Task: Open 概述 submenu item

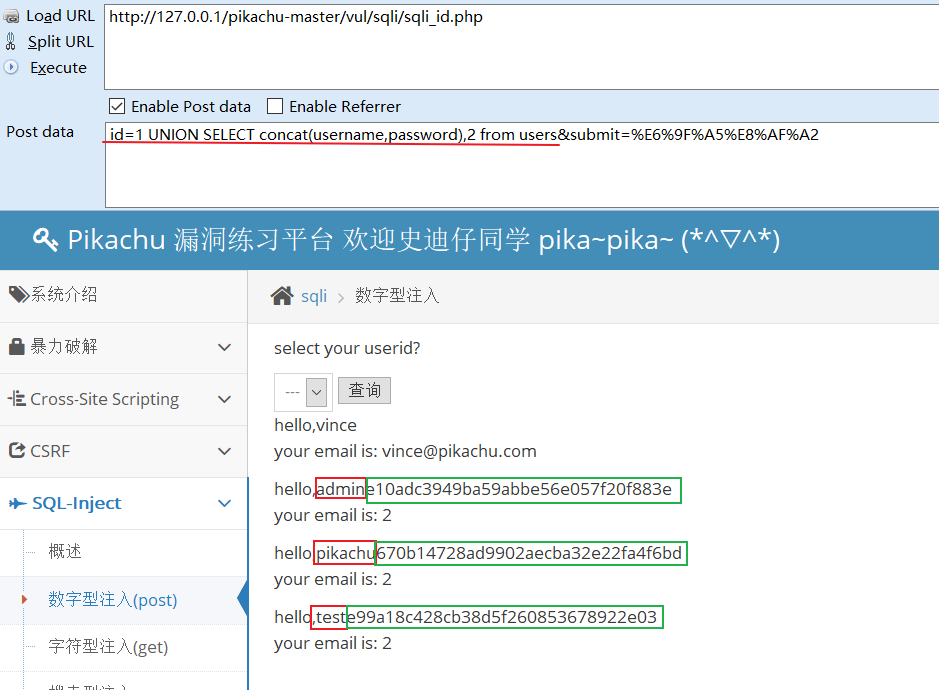Action: [x=65, y=551]
